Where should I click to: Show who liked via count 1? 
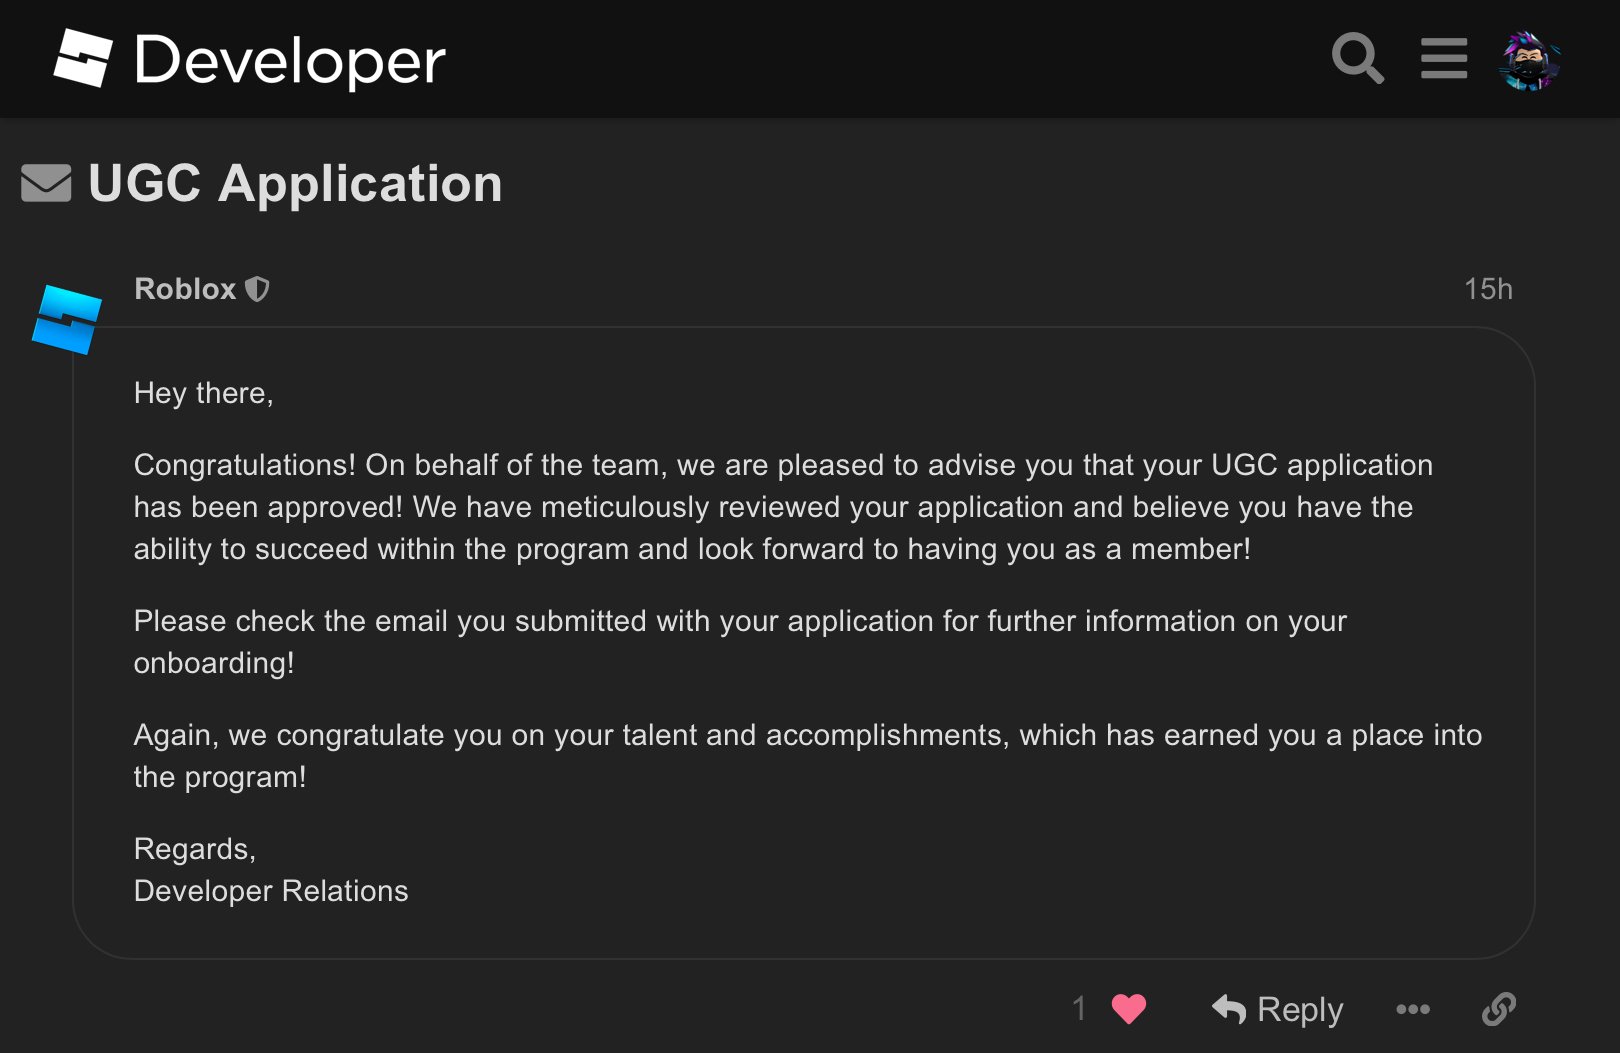(x=1079, y=1008)
